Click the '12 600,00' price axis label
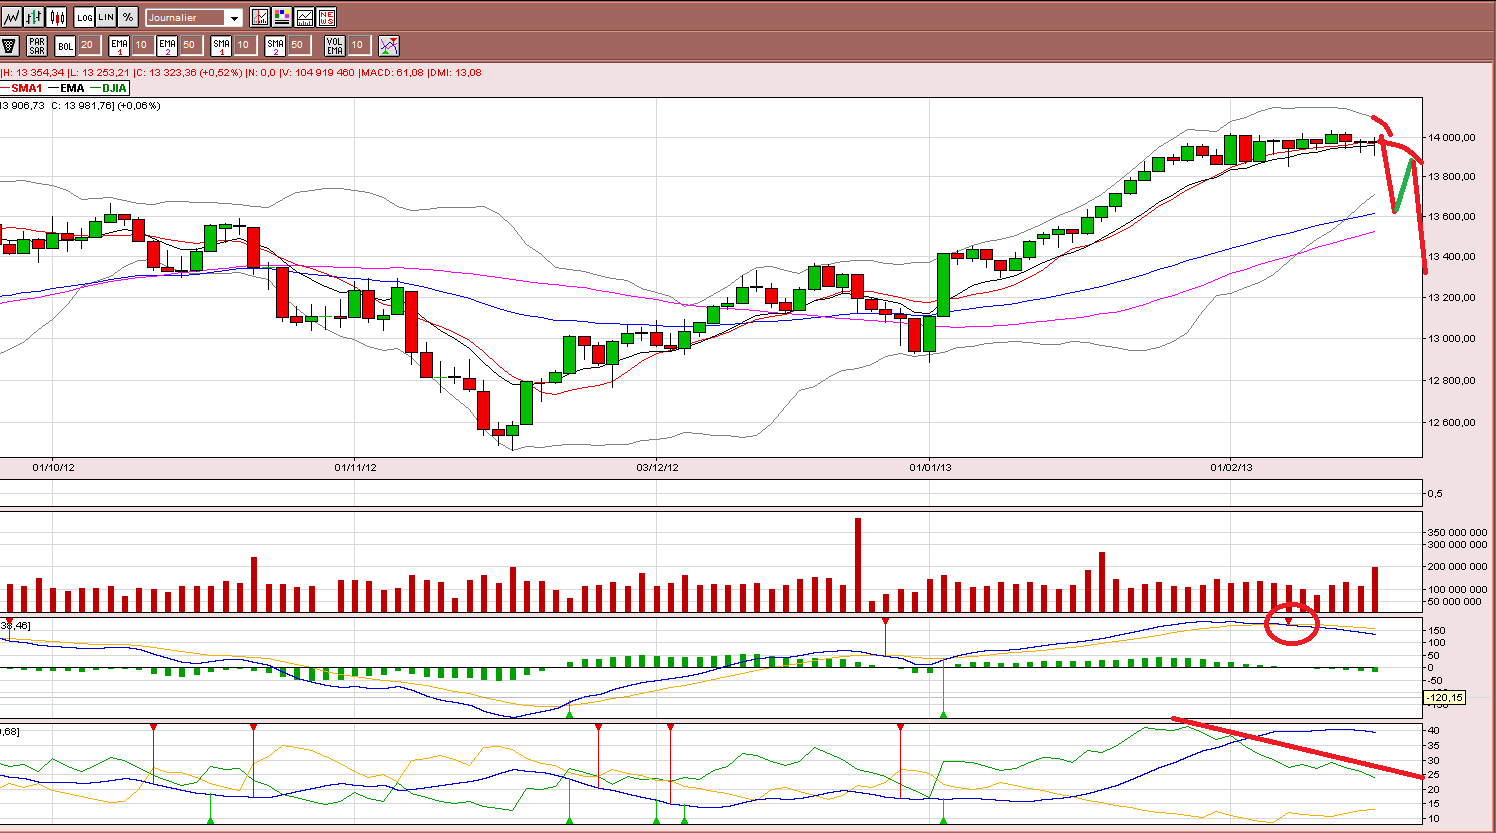 [1451, 422]
